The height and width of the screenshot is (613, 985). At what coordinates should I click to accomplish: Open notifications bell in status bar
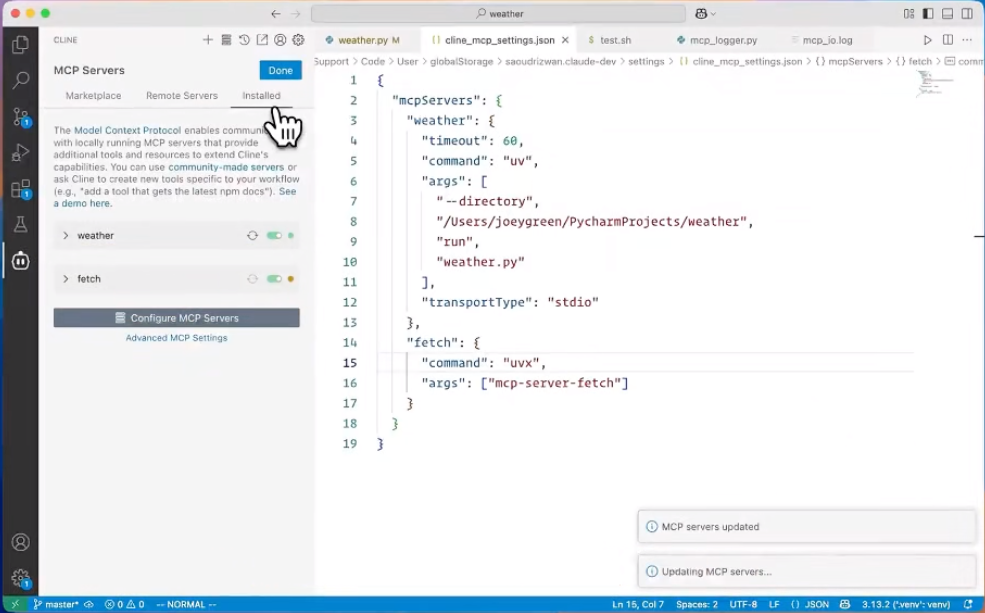pyautogui.click(x=968, y=604)
